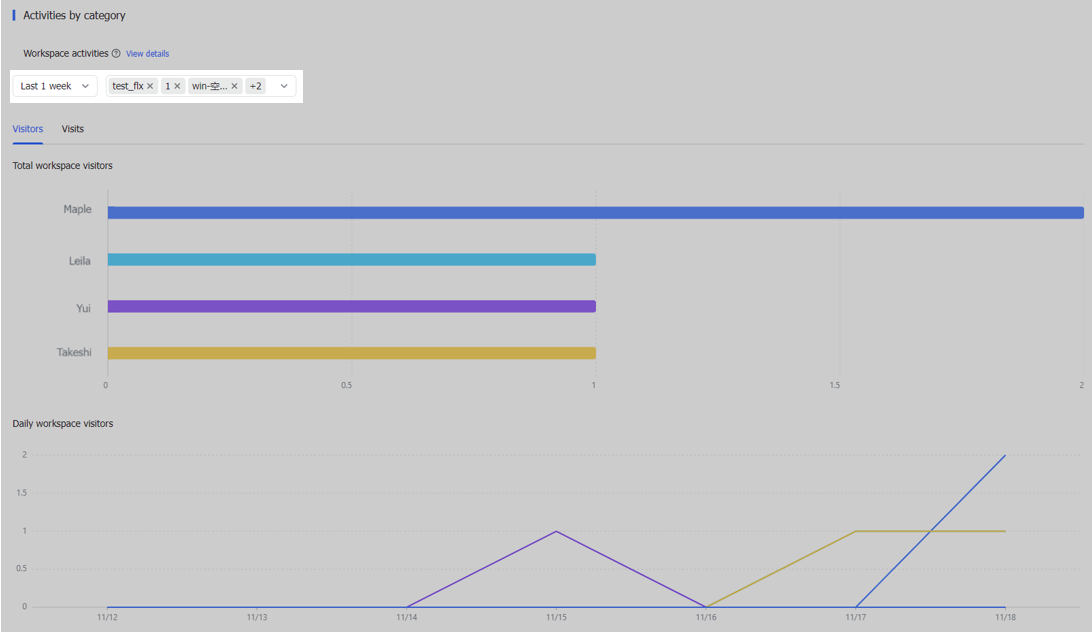Click the +2 more workspaces tag
This screenshot has width=1092, height=632.
pyautogui.click(x=255, y=87)
